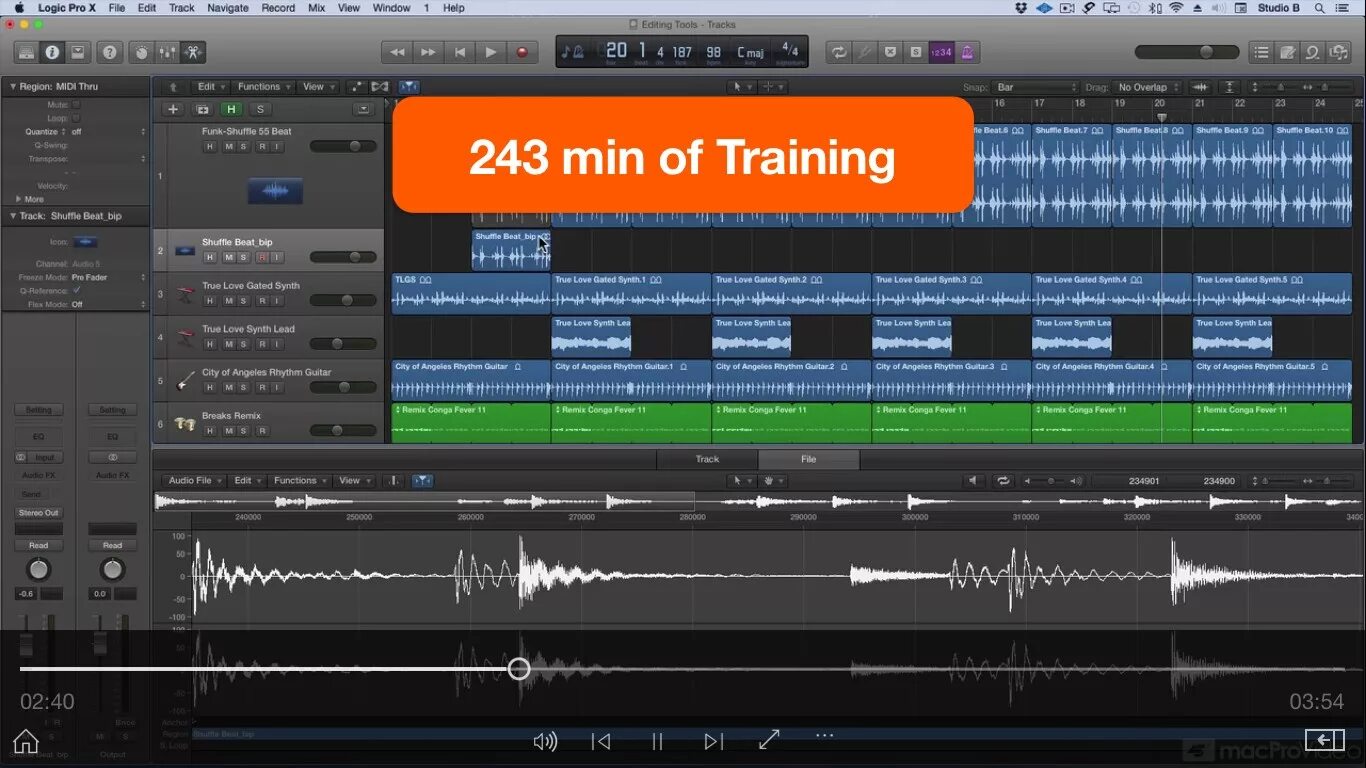This screenshot has height=768, width=1366.
Task: Solo the City of Angeles Rhythm Guitar track
Action: 244,387
